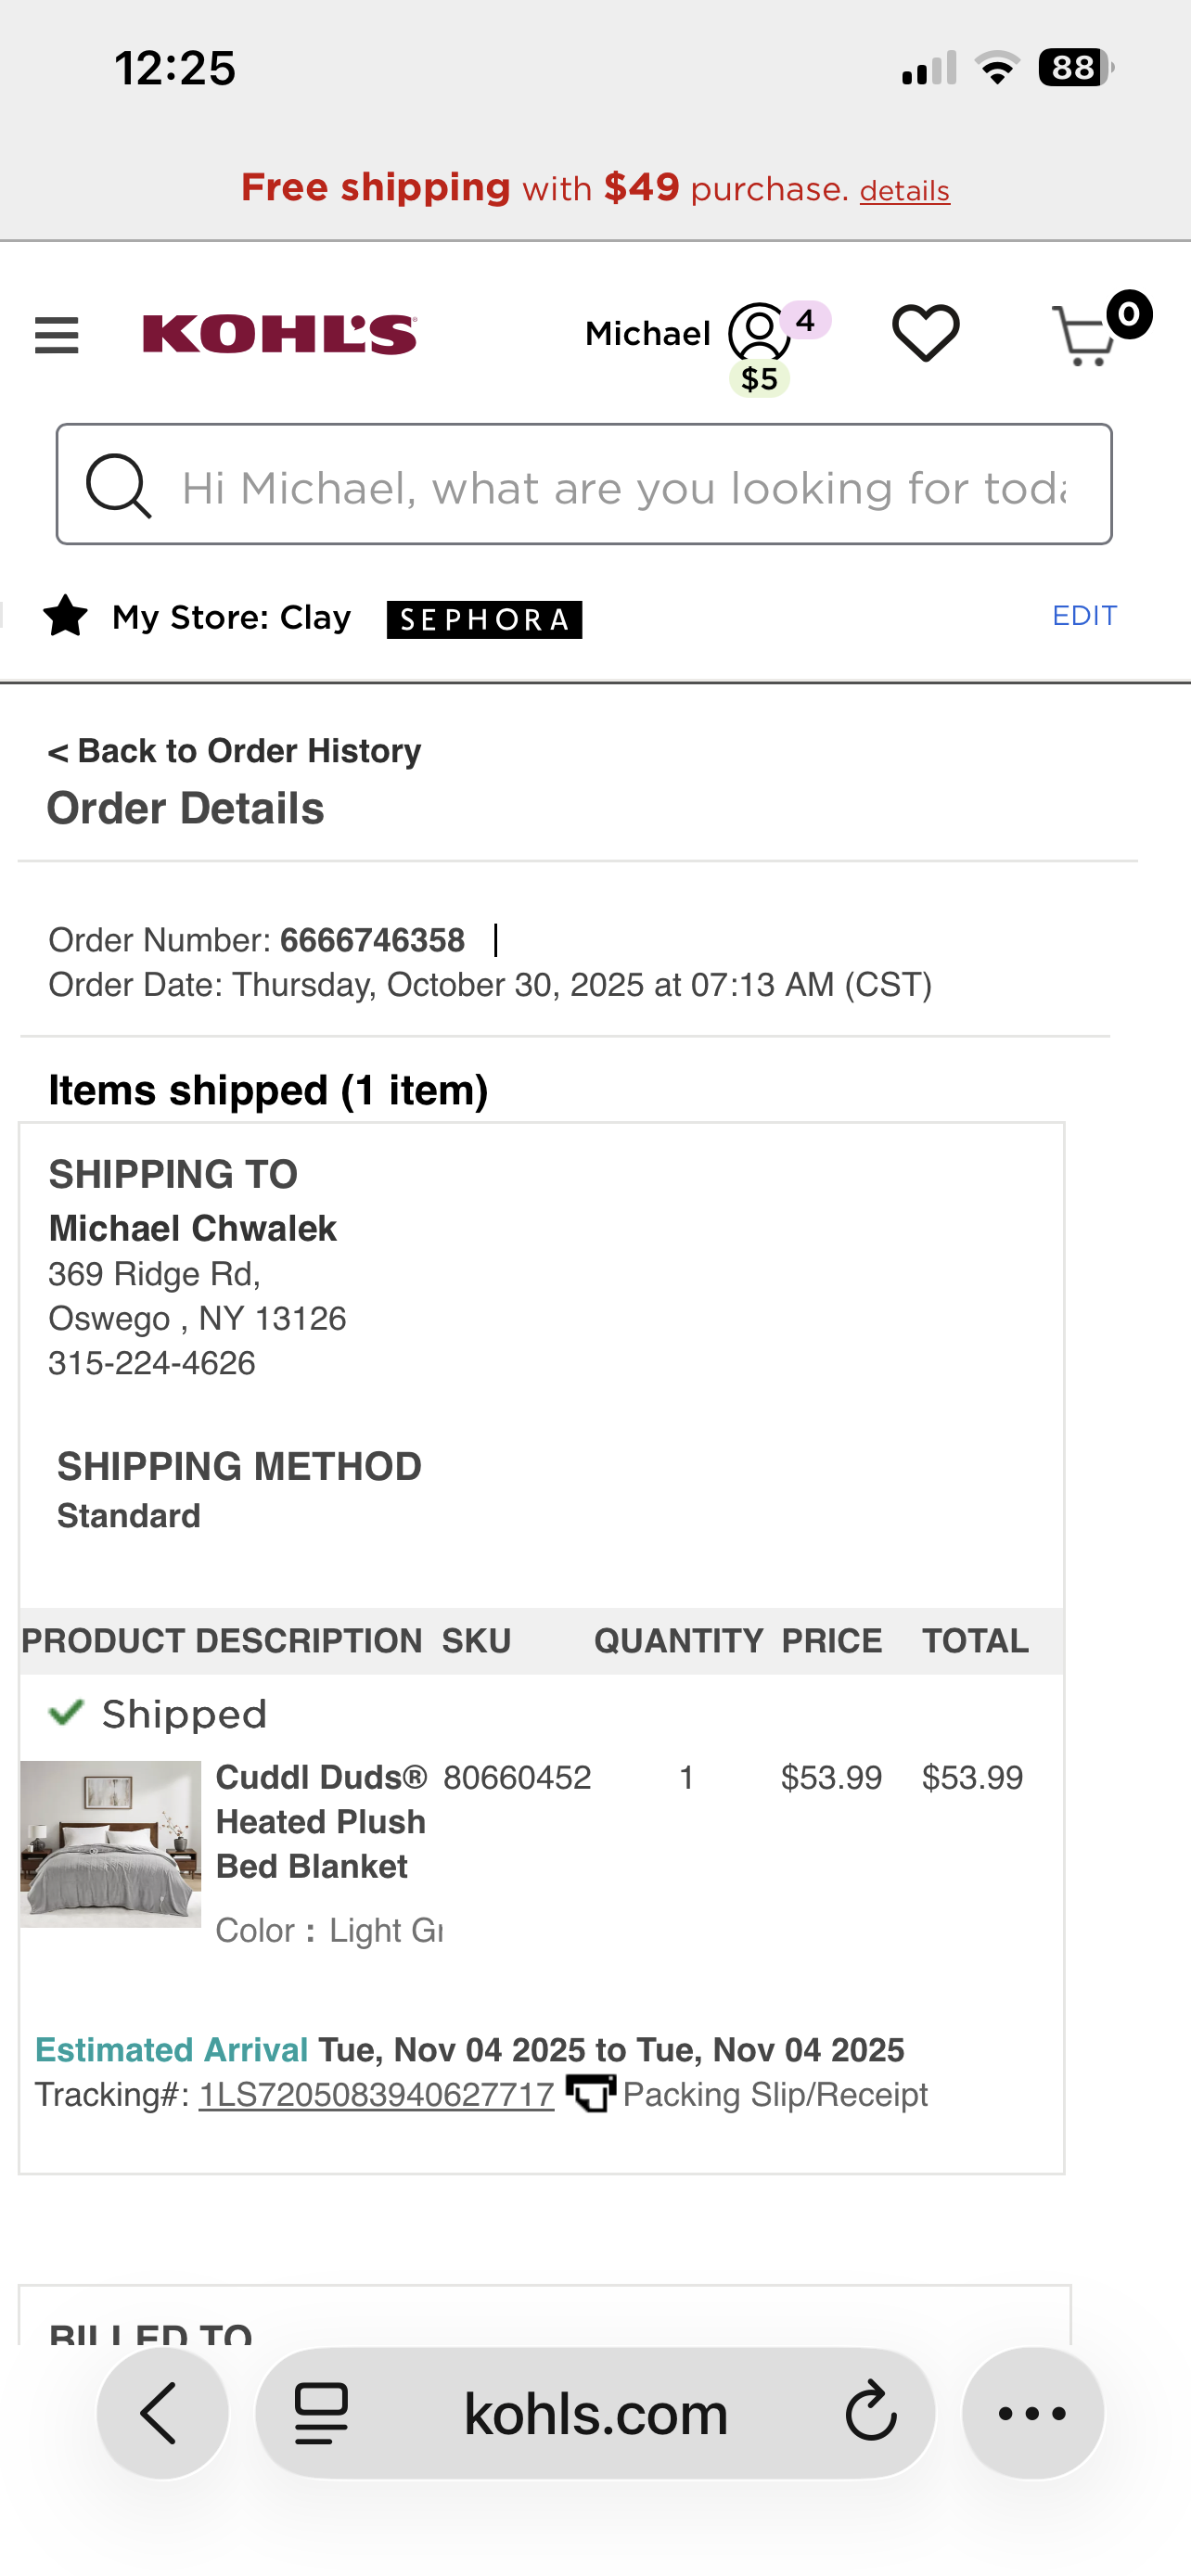This screenshot has height=2576, width=1191.
Task: Open the Packing Slip/Receipt link
Action: click(775, 2094)
